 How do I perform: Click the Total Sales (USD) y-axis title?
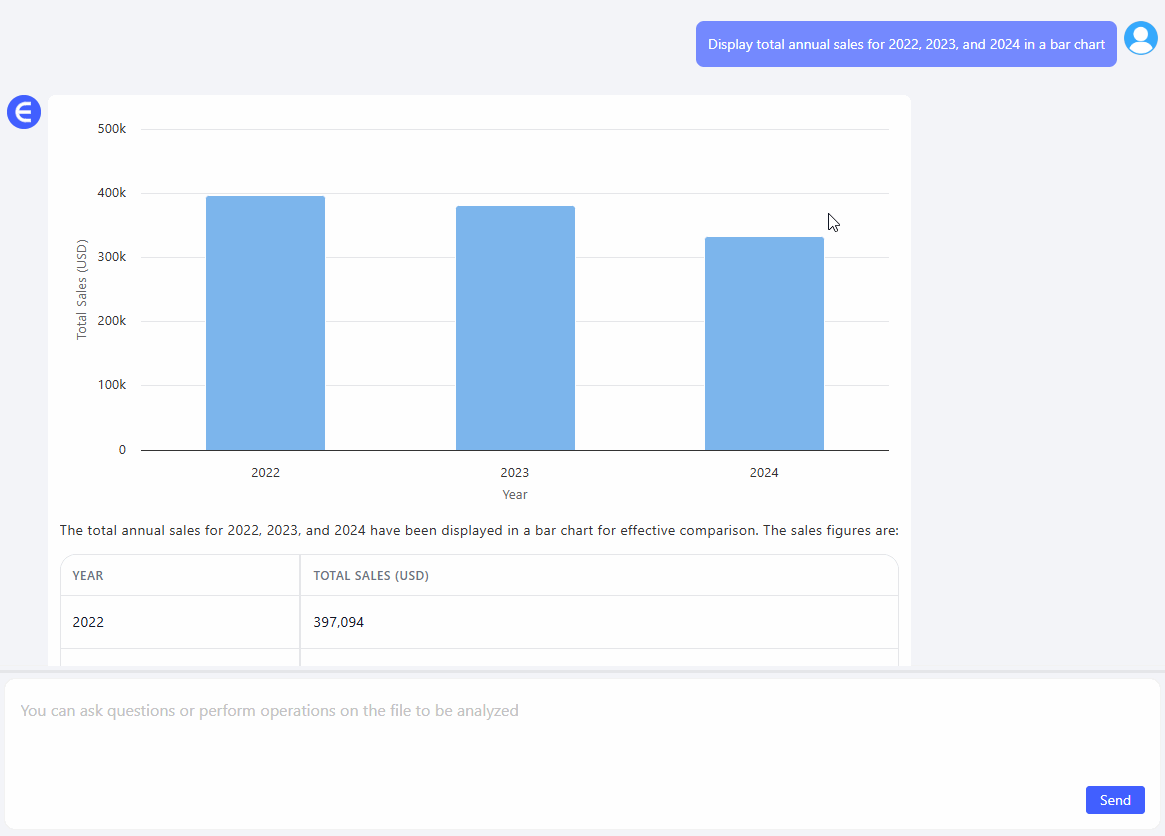82,289
